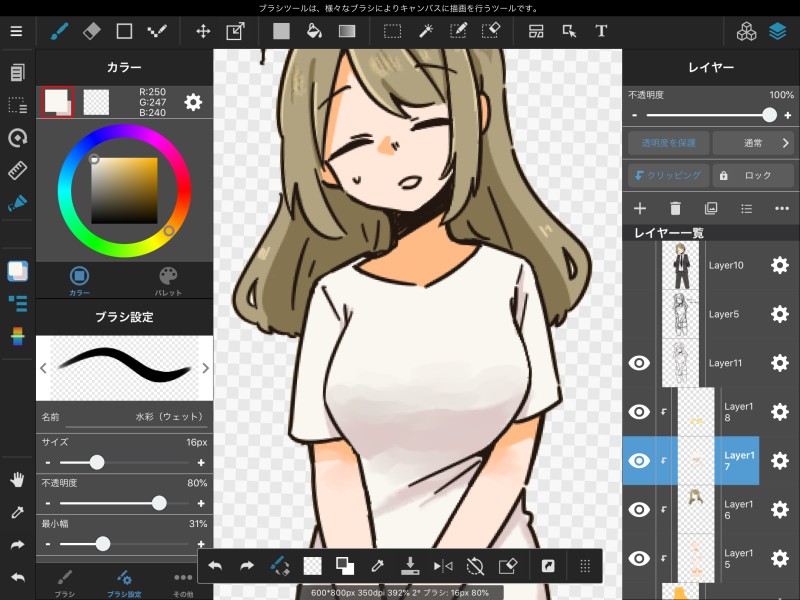This screenshot has width=800, height=600.
Task: Toggle visibility of Layer16
Action: click(x=639, y=509)
